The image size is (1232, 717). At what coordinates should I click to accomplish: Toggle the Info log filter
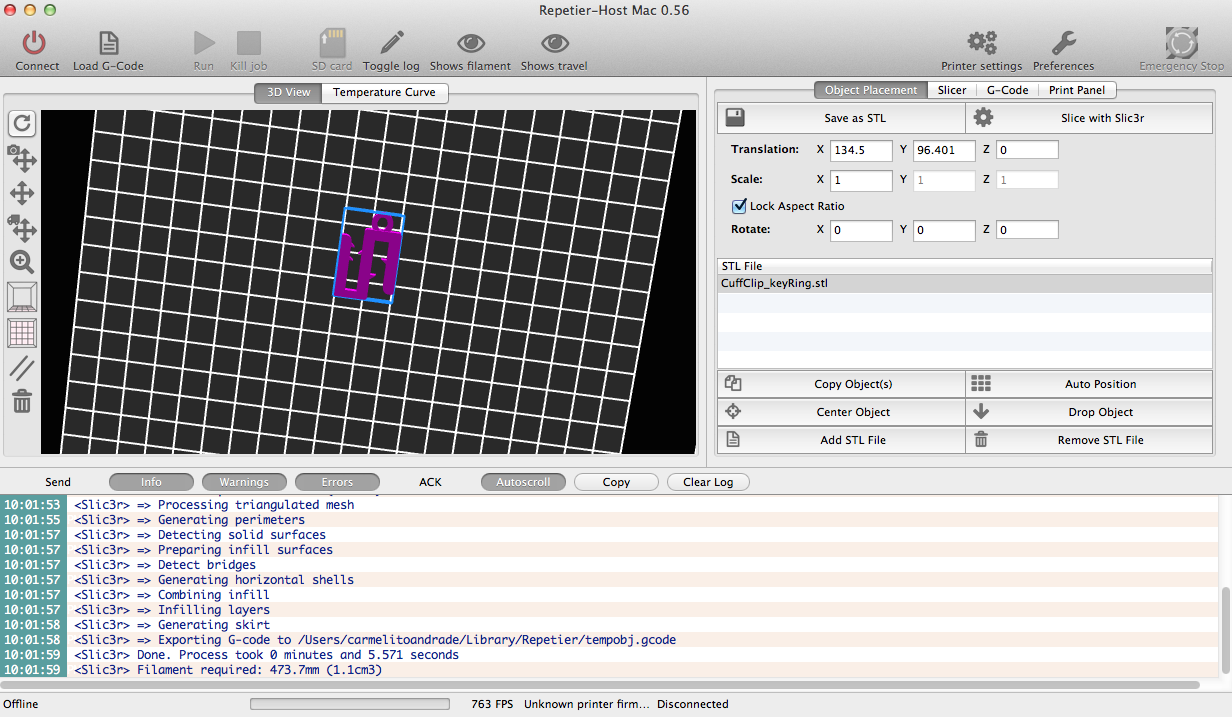point(151,482)
